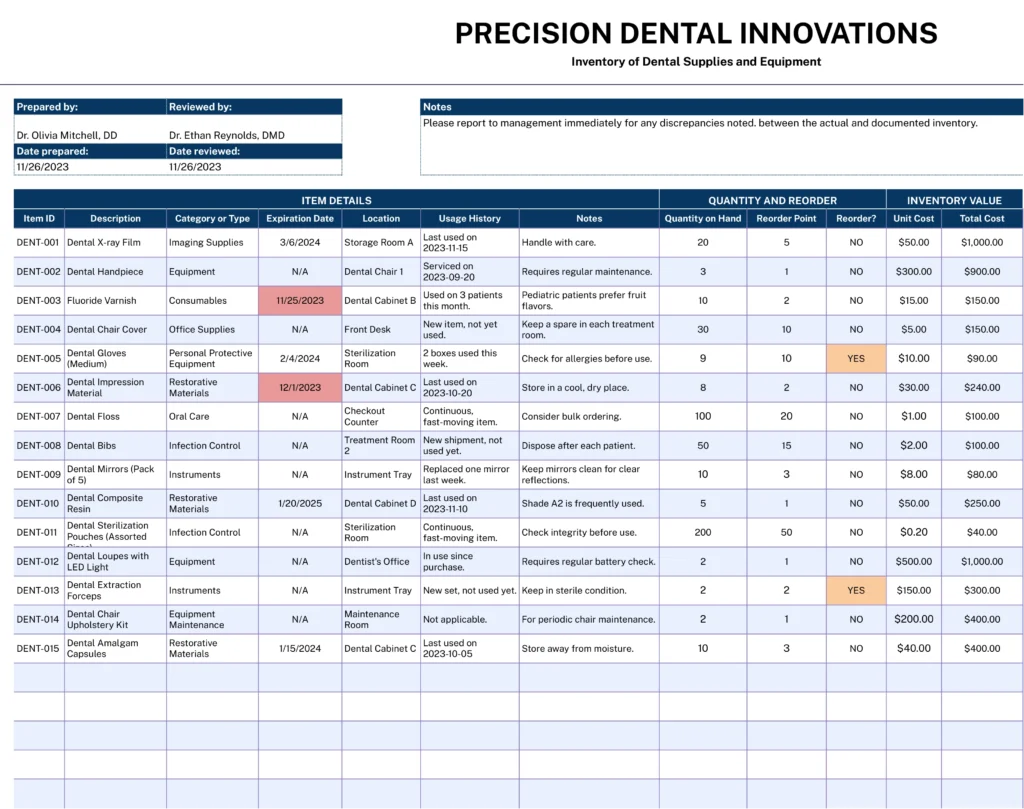Select the $500.00 unit cost cell

[914, 562]
